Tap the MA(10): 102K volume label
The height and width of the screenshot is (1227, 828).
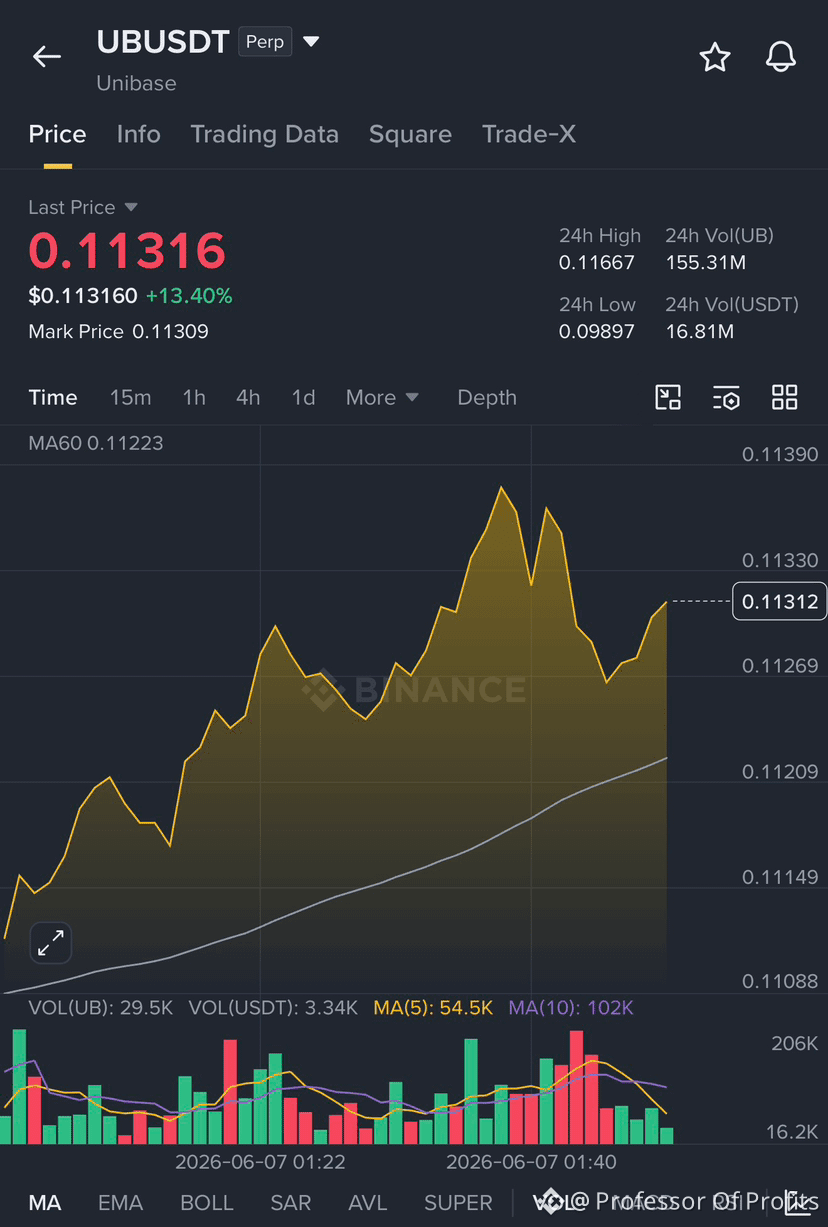point(571,1007)
